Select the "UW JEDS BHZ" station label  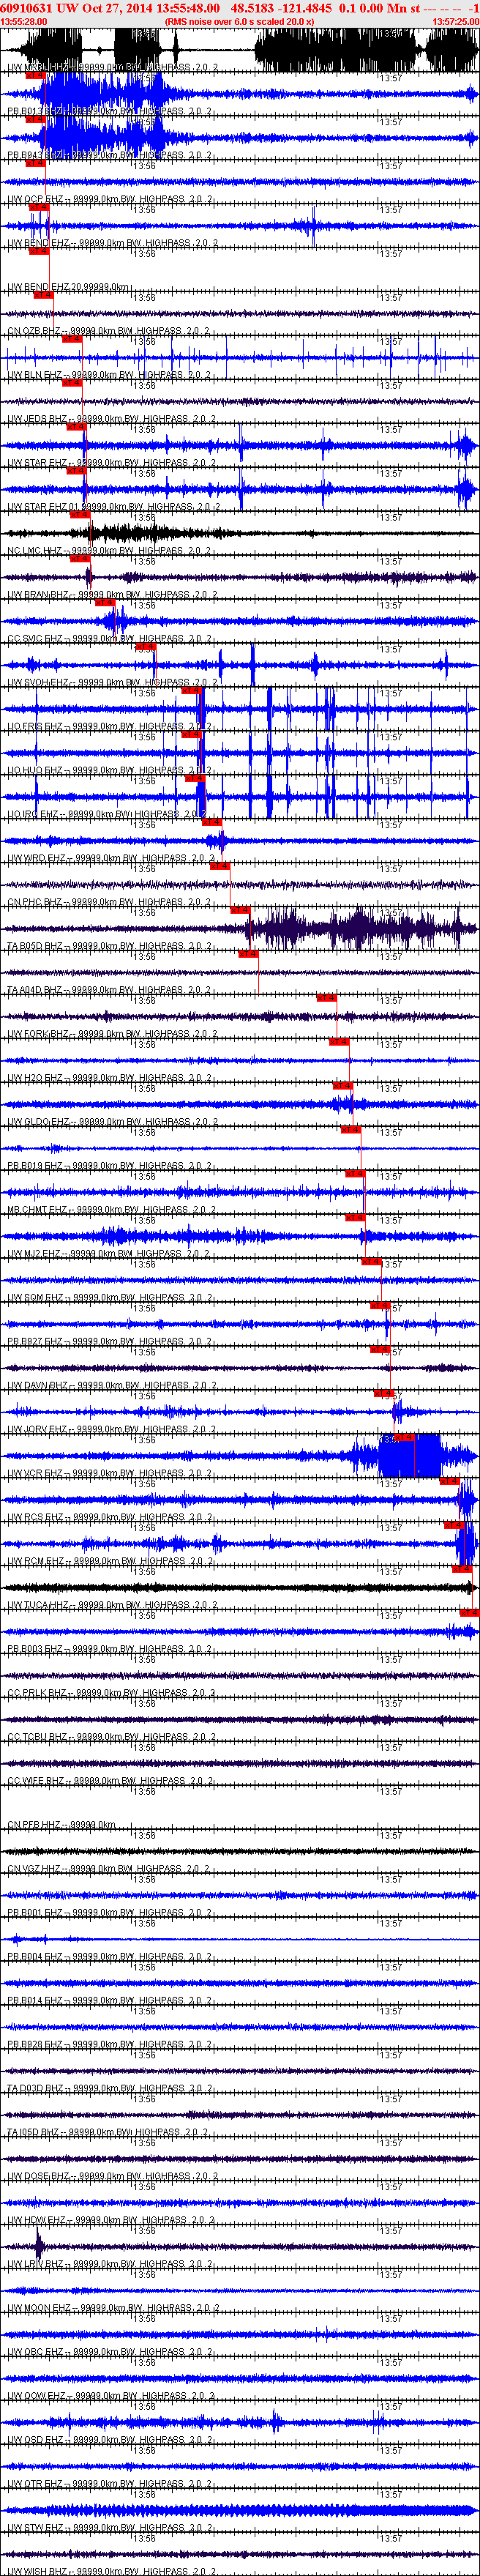[37, 419]
